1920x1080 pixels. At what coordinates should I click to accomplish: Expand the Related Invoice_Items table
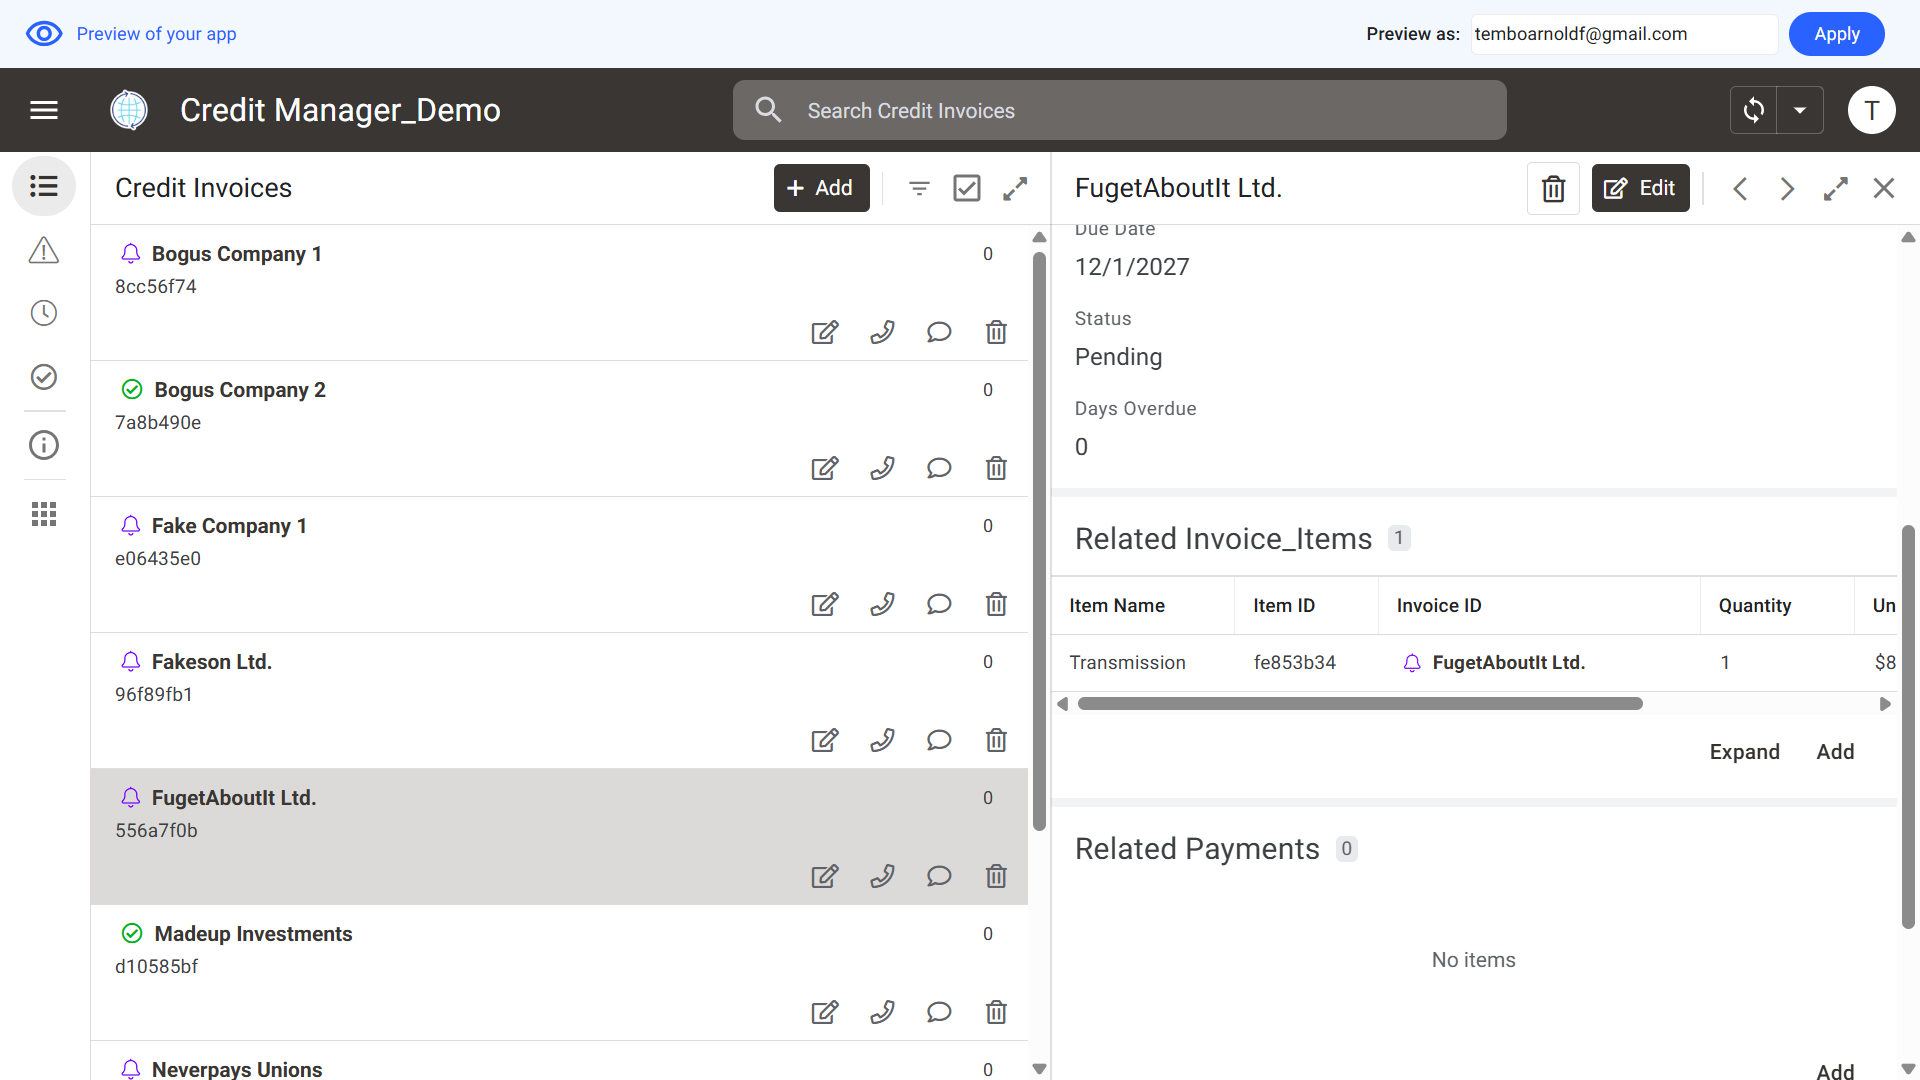pos(1744,752)
